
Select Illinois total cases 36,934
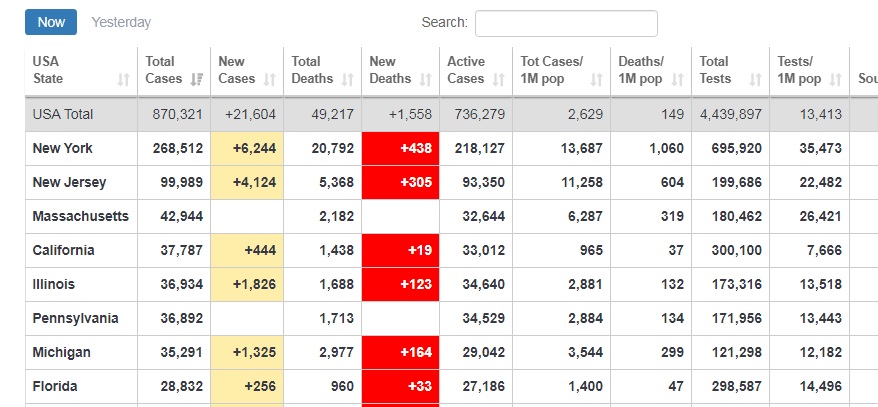click(x=181, y=284)
